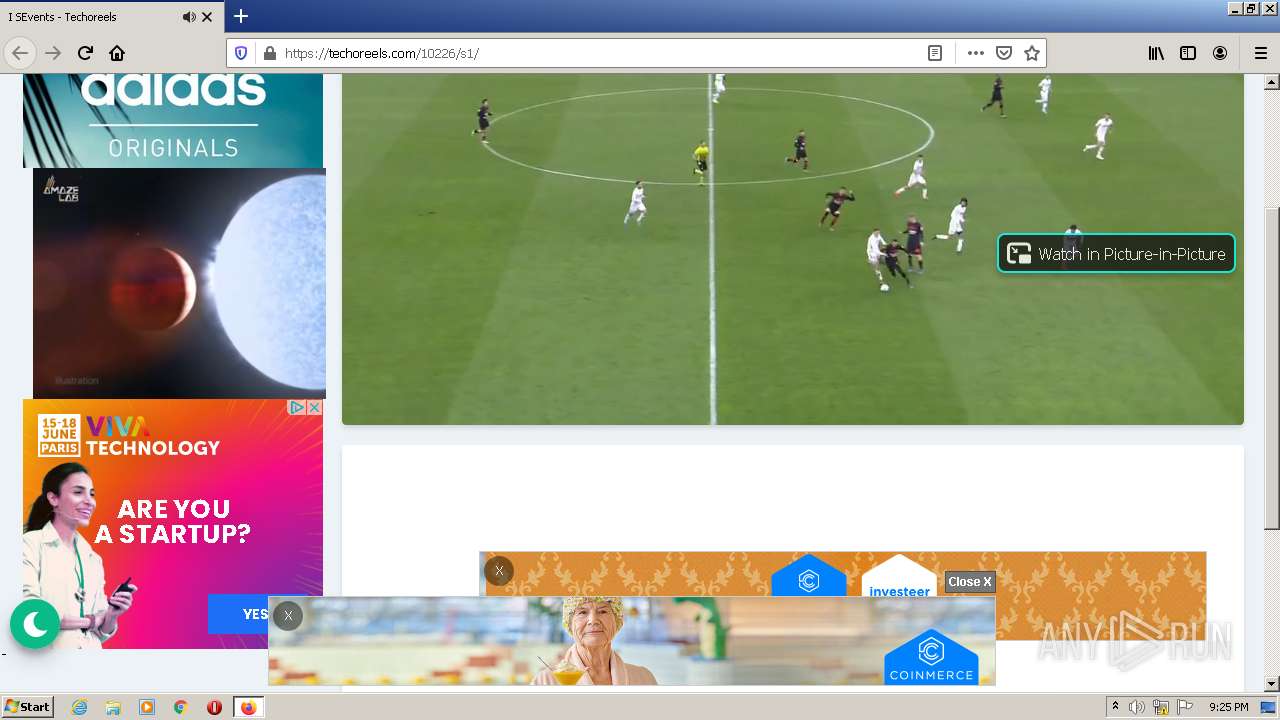Open the Firefox hamburger menu
Viewport: 1280px width, 720px height.
[1260, 53]
